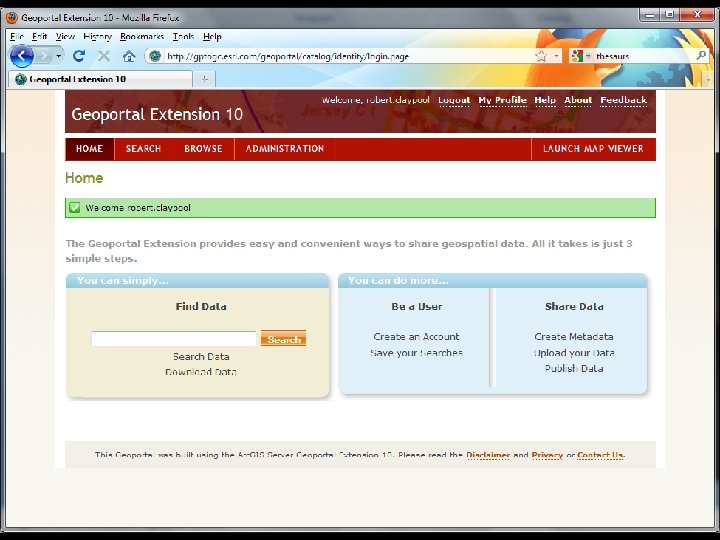Open the History menu
720x540 pixels.
point(97,36)
